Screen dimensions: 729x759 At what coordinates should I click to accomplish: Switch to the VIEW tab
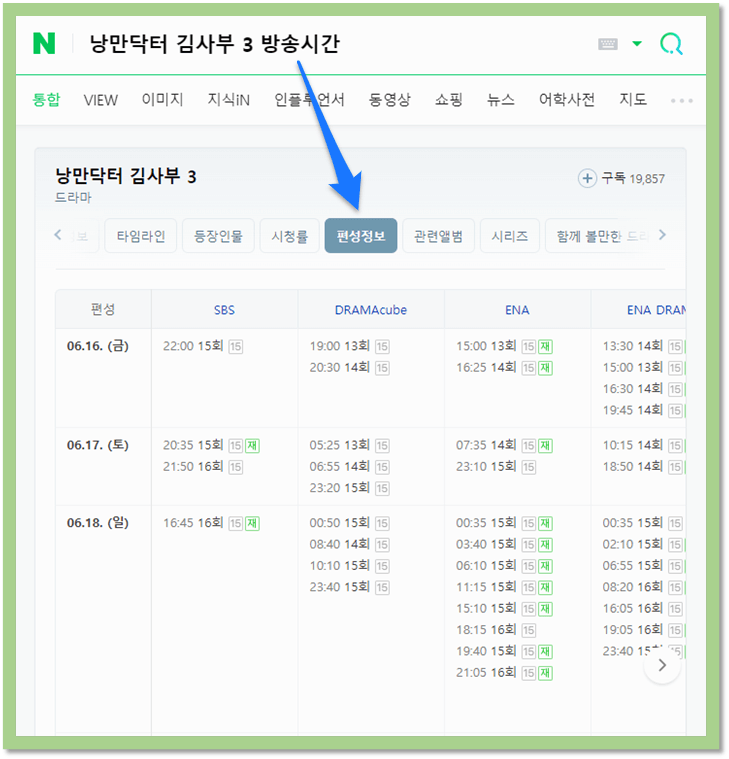101,100
